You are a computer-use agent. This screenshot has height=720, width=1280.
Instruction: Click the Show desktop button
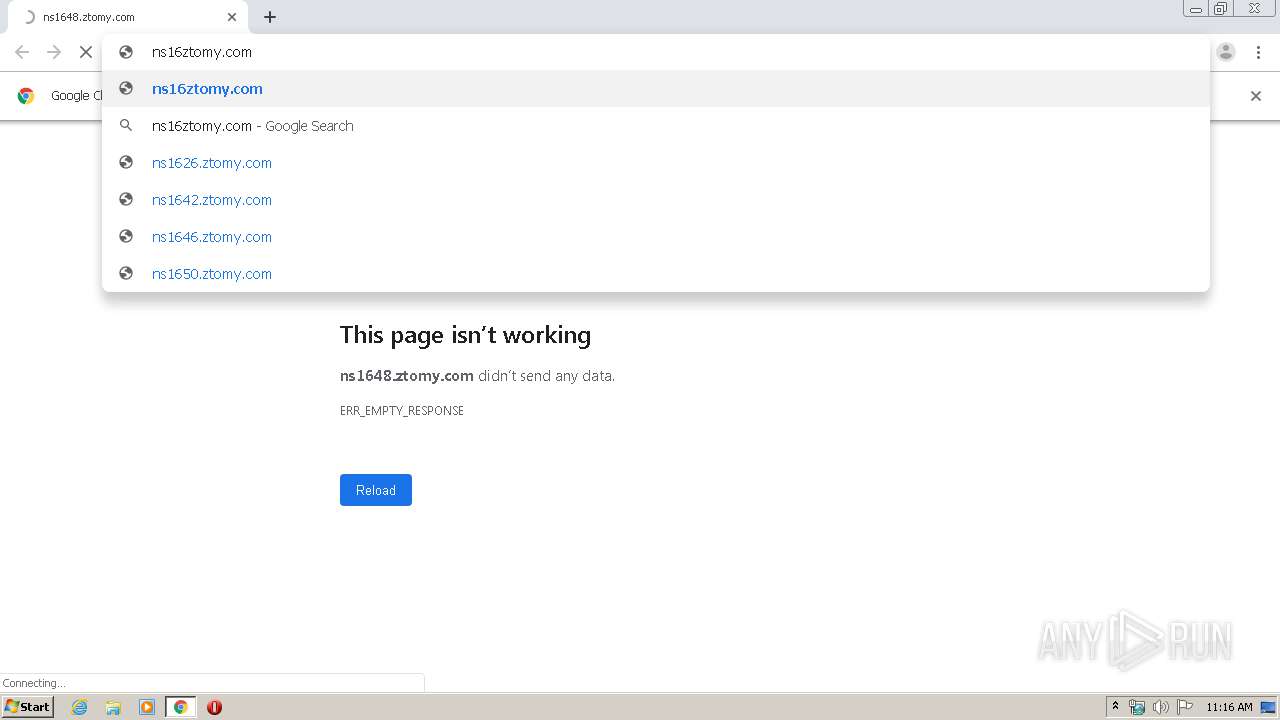tap(1268, 707)
